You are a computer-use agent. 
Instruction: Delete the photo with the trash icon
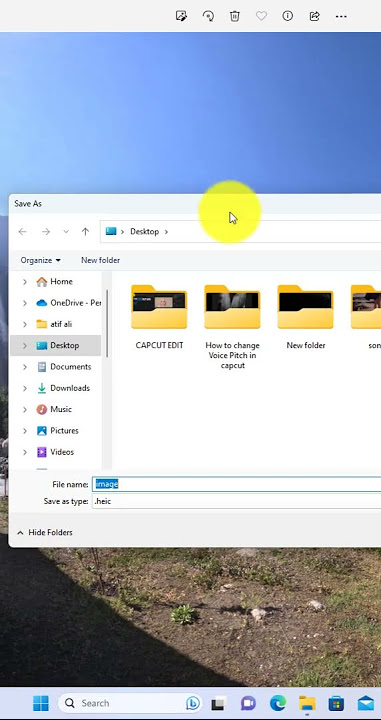(x=235, y=16)
